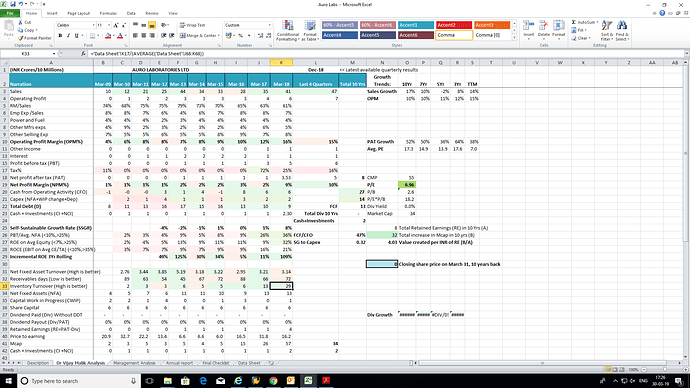
Task: Open the Clear options
Action: [x=581, y=38]
